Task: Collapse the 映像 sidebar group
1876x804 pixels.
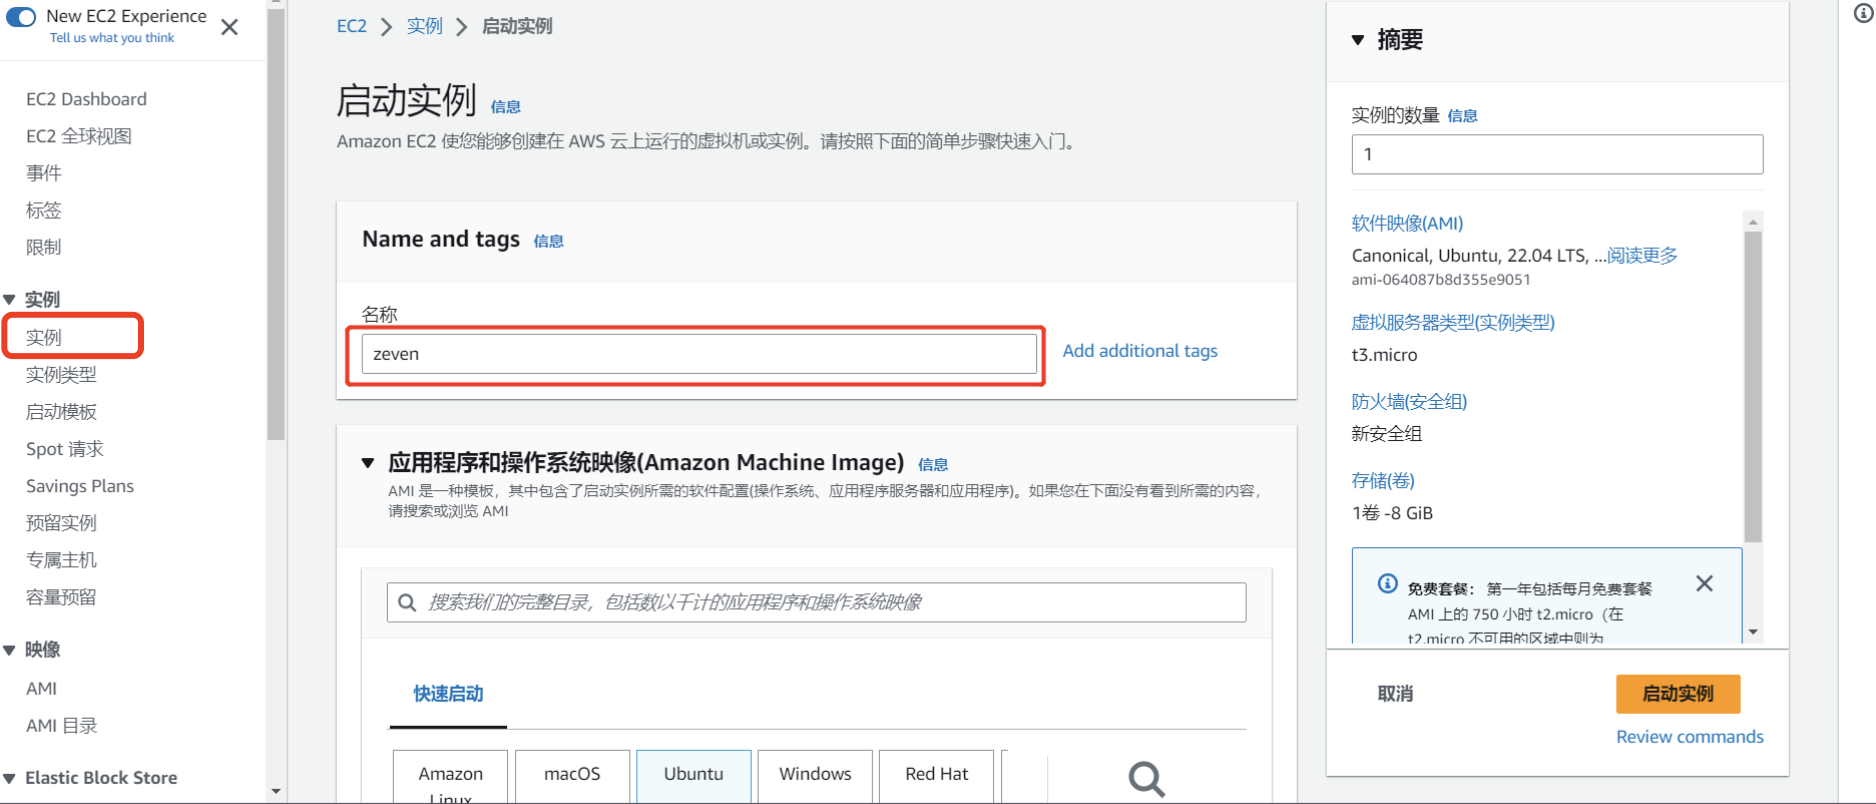Action: pos(10,650)
